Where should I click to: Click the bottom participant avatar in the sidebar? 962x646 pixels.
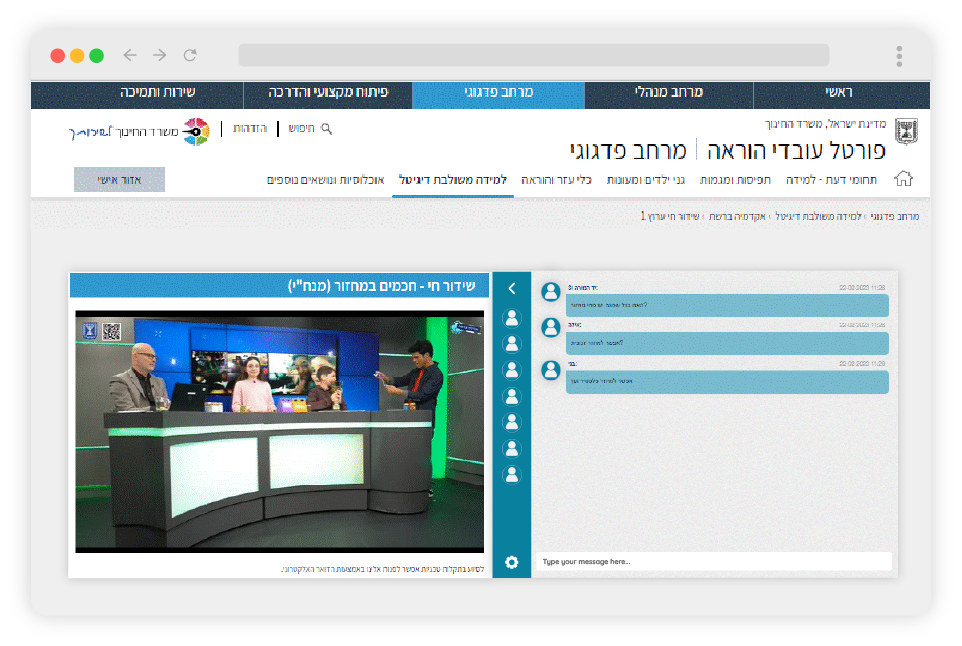point(511,474)
